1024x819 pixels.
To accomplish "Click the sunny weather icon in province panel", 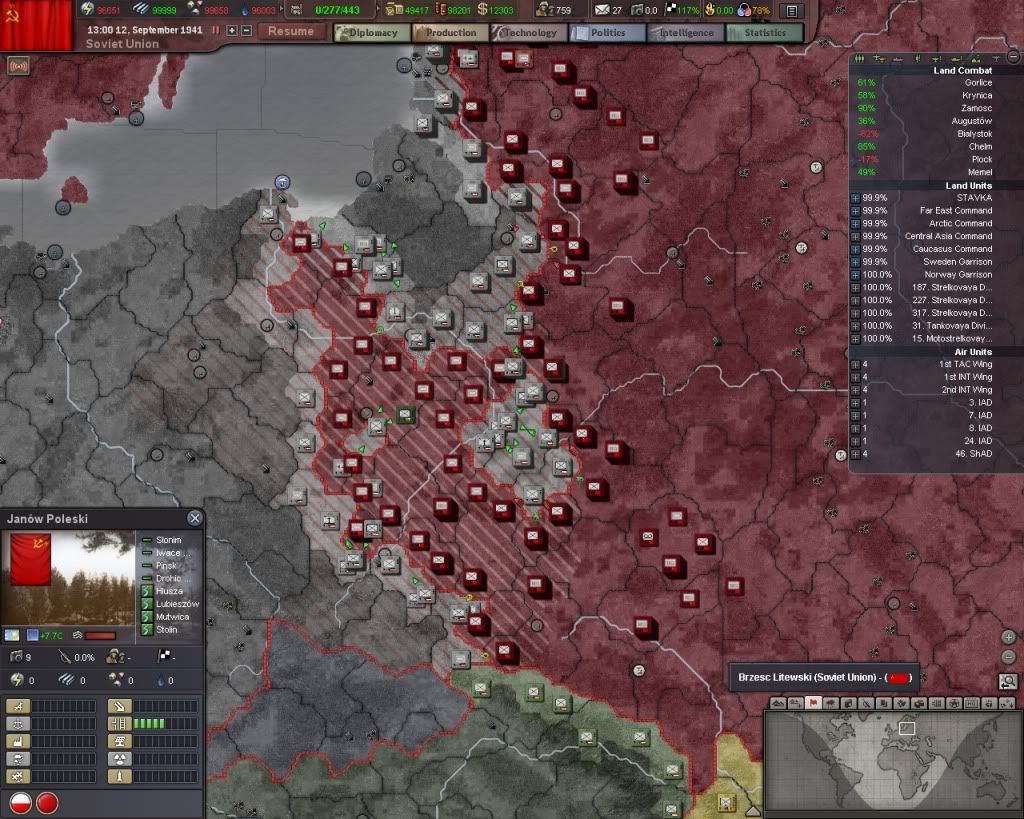I will click(12, 635).
